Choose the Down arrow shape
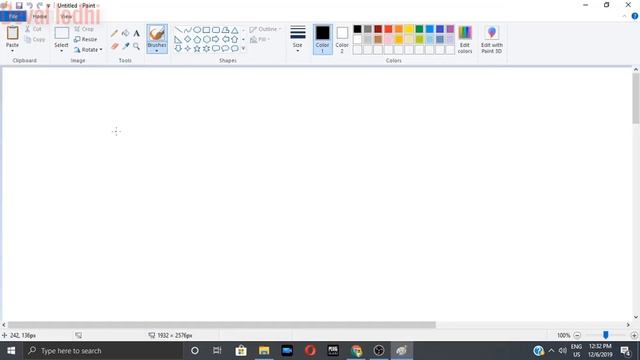Screen dimensions: 640x360 [x=178, y=49]
